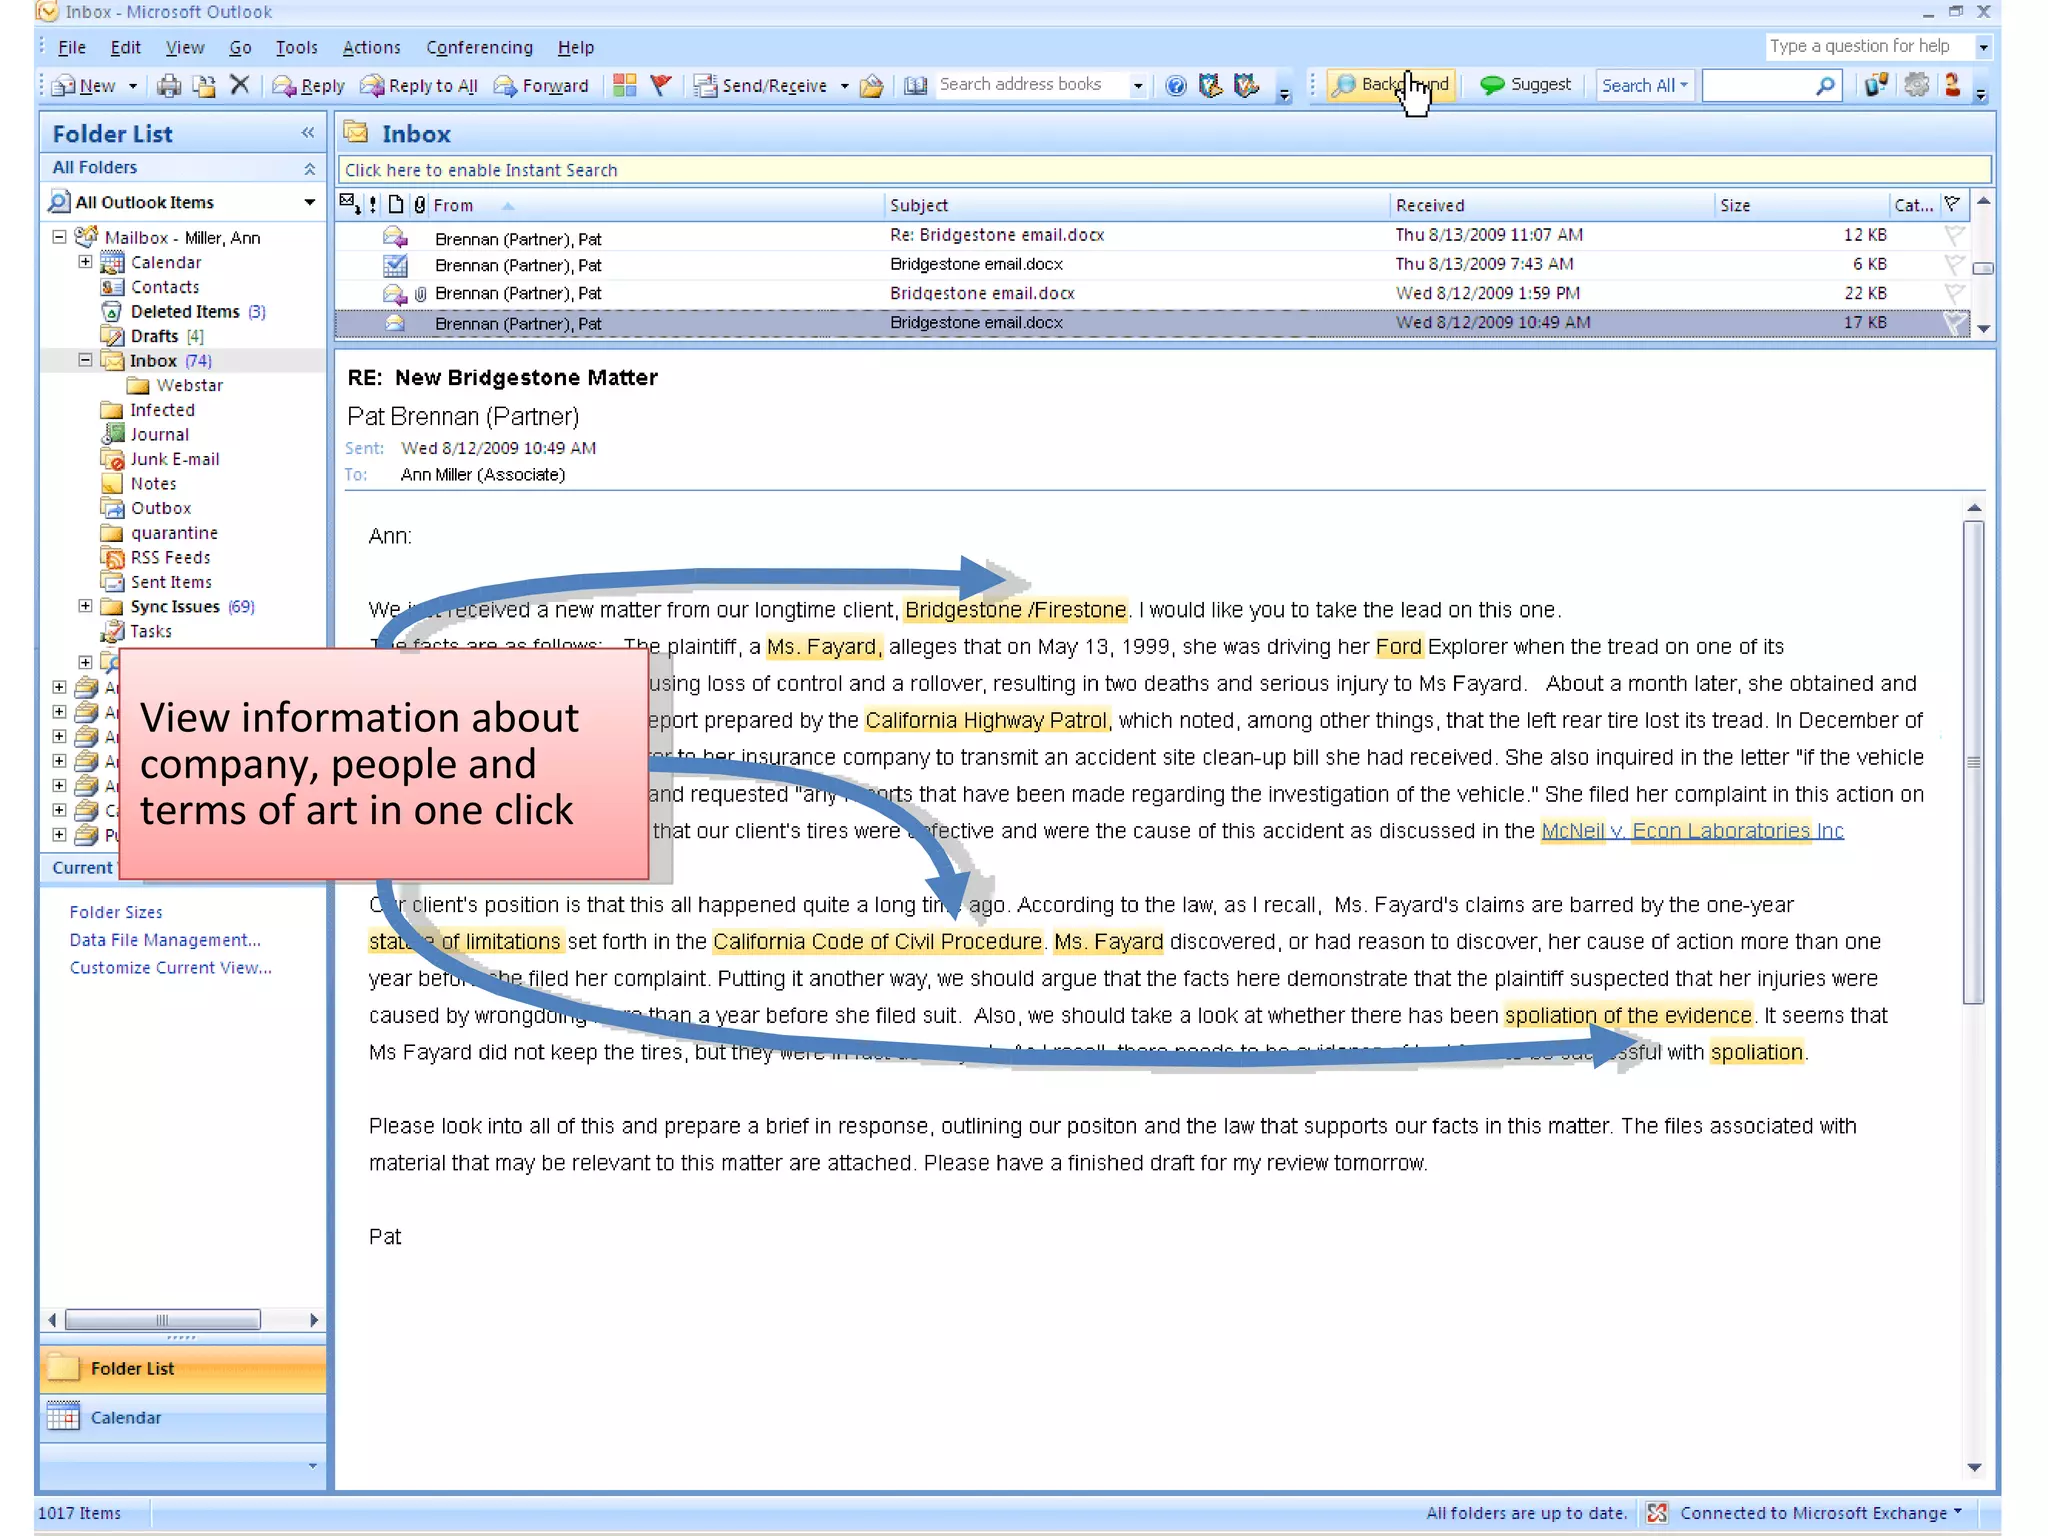Open the View menu
This screenshot has height=1536, width=2048.
[x=185, y=47]
